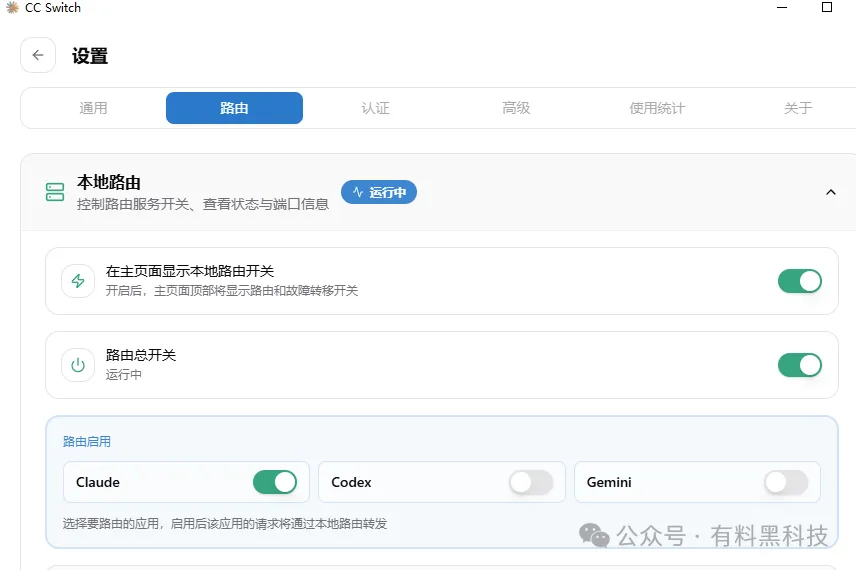Screen dimensions: 856x570
Task: Click the lightning icon in 在主页面显示本地路由开关 row
Action: coord(78,281)
